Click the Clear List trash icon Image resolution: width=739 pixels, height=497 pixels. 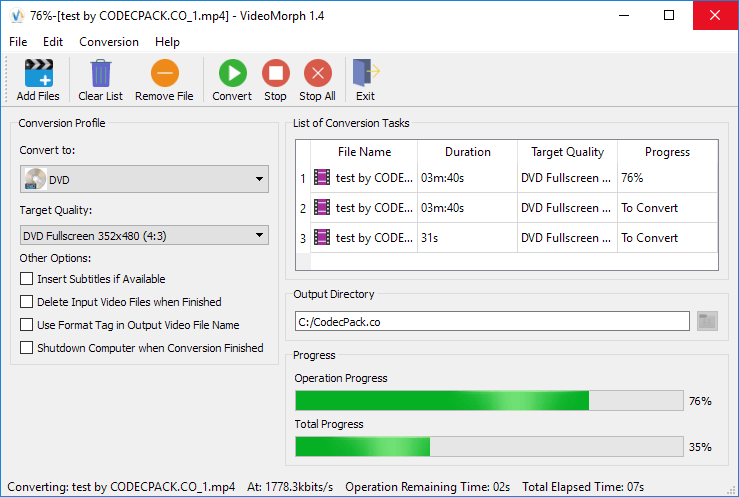click(x=100, y=73)
